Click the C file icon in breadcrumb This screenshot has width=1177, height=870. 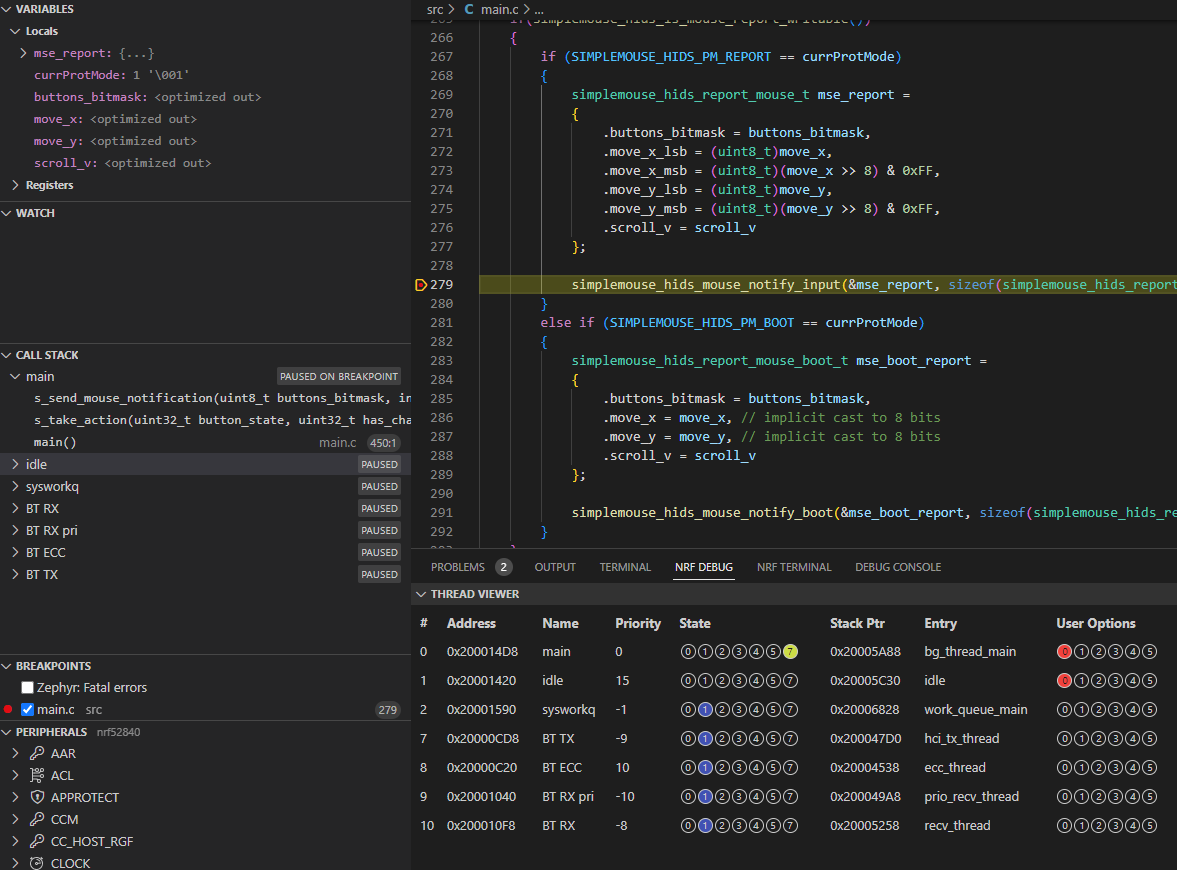469,9
